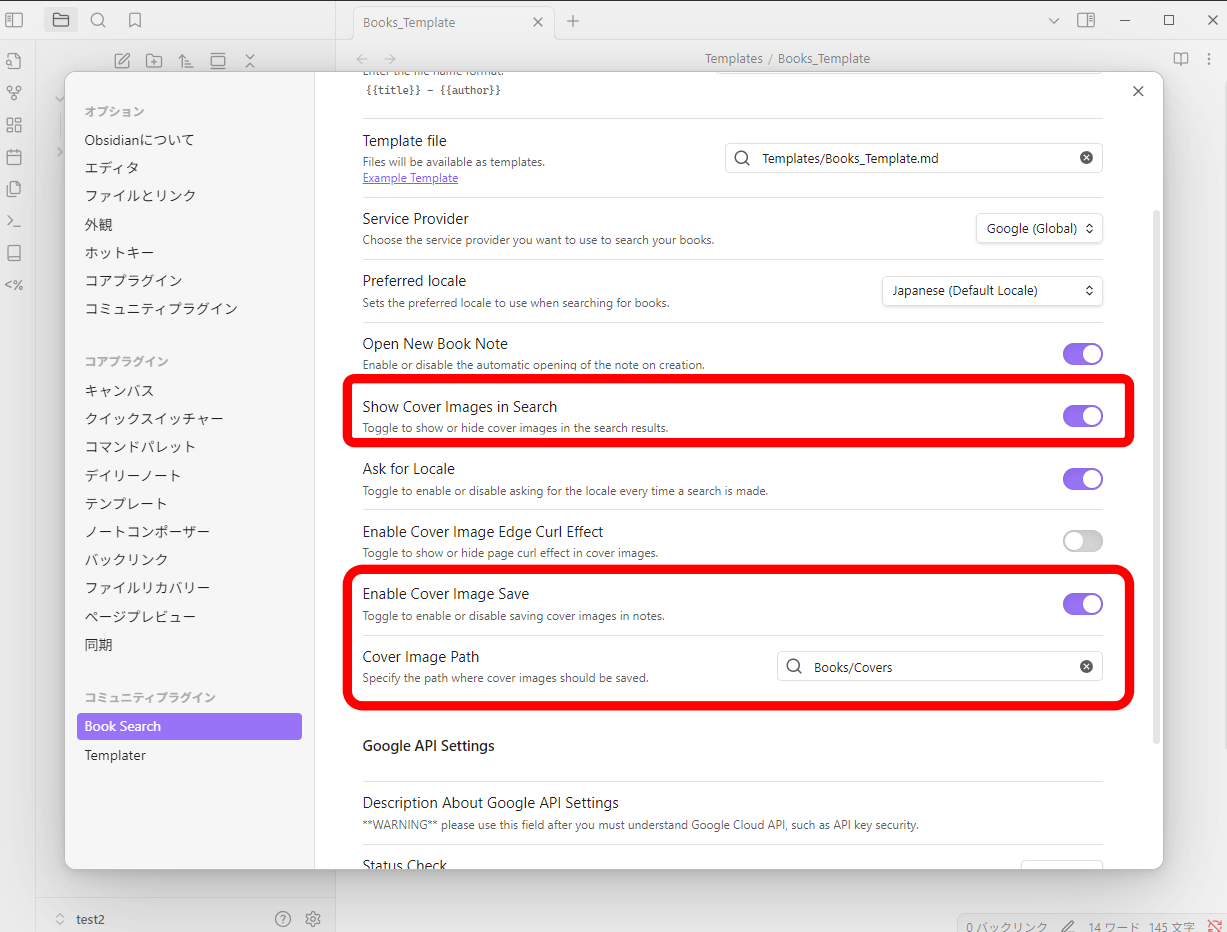Click the Templater ribbon icon
Viewport: 1227px width, 932px height.
[14, 285]
